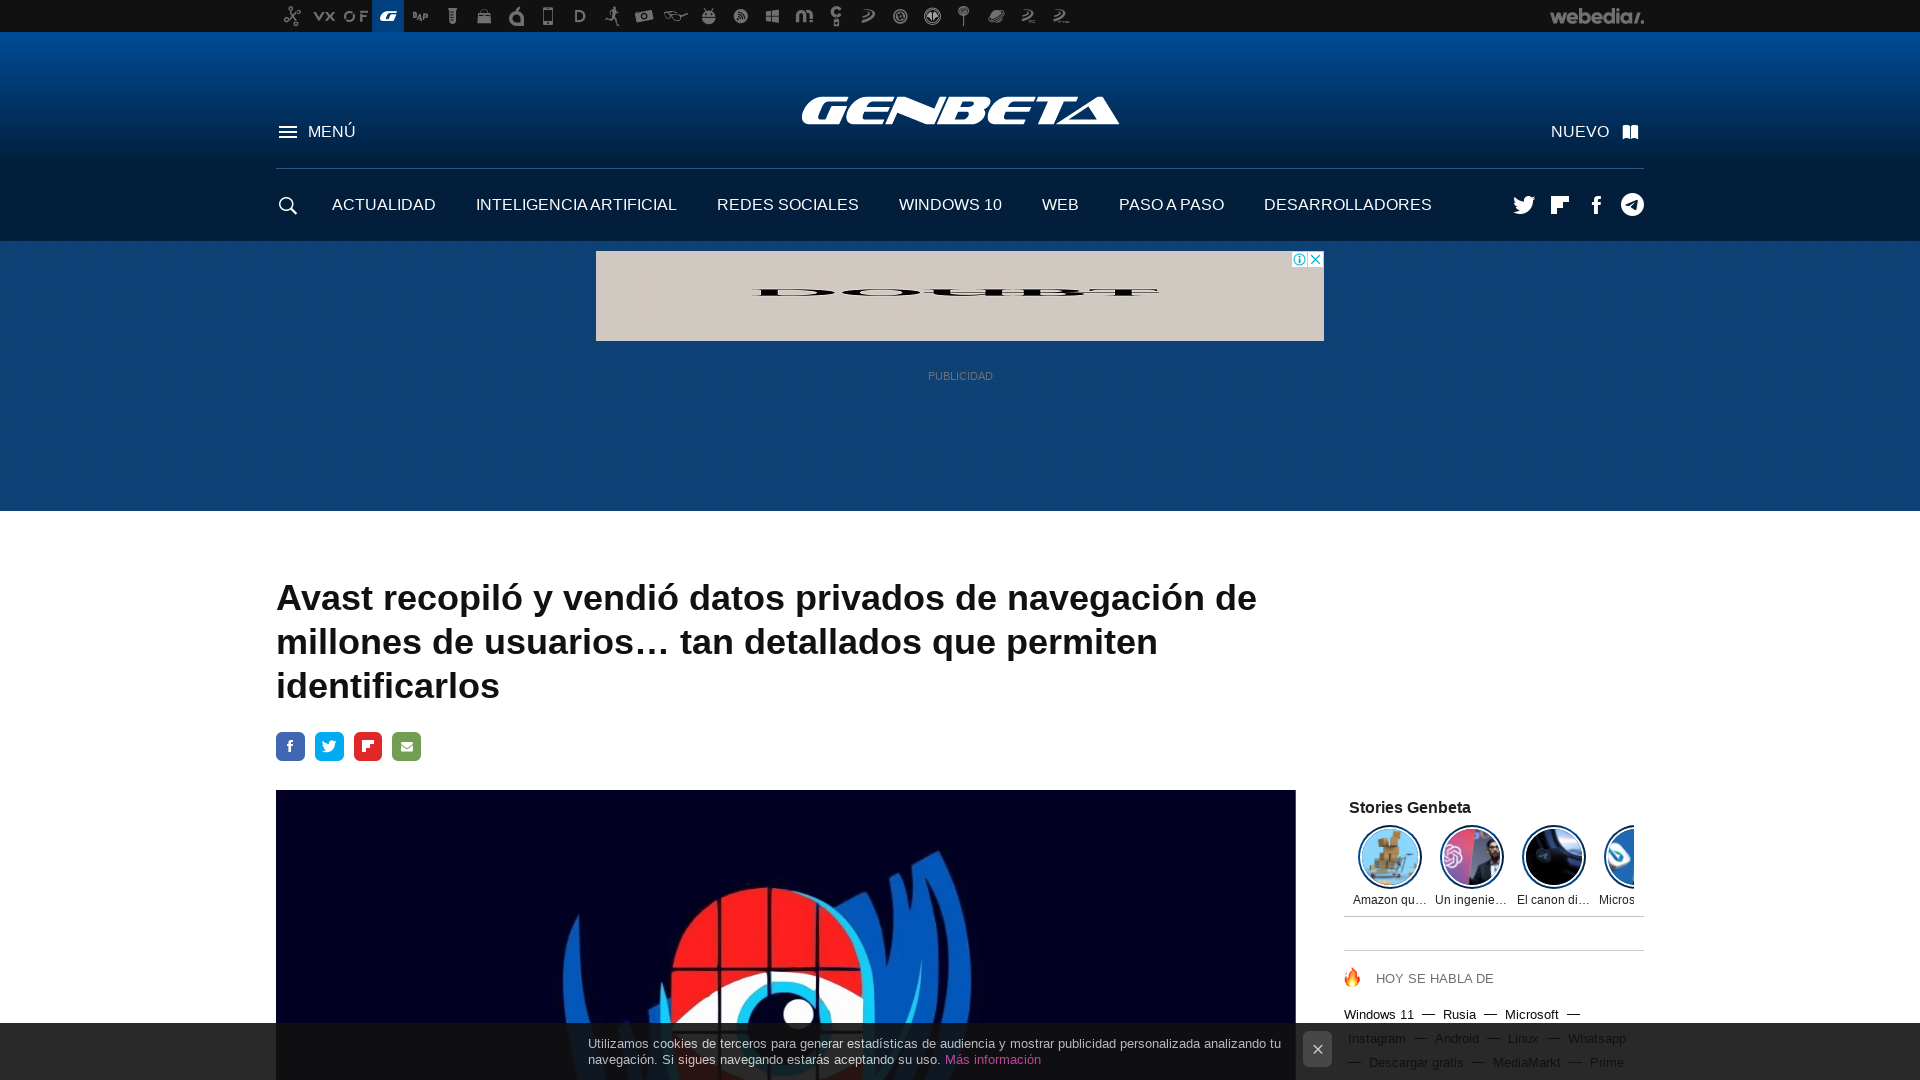
Task: Open the Prime trending topic
Action: (1607, 1063)
